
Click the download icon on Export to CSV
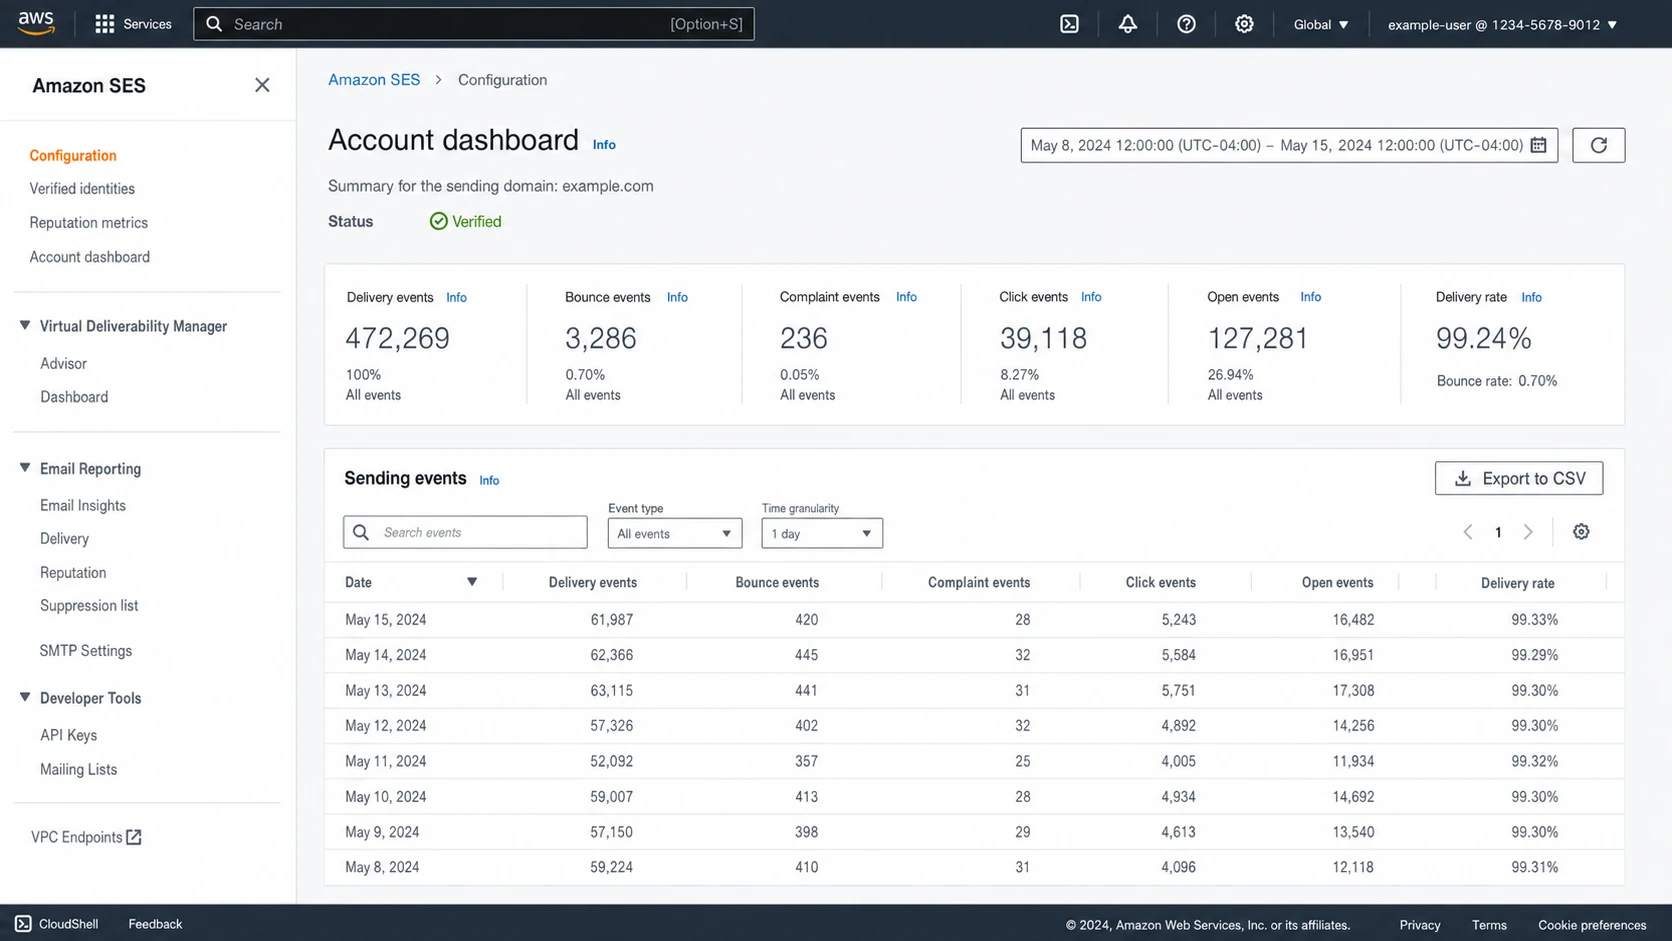click(1462, 478)
